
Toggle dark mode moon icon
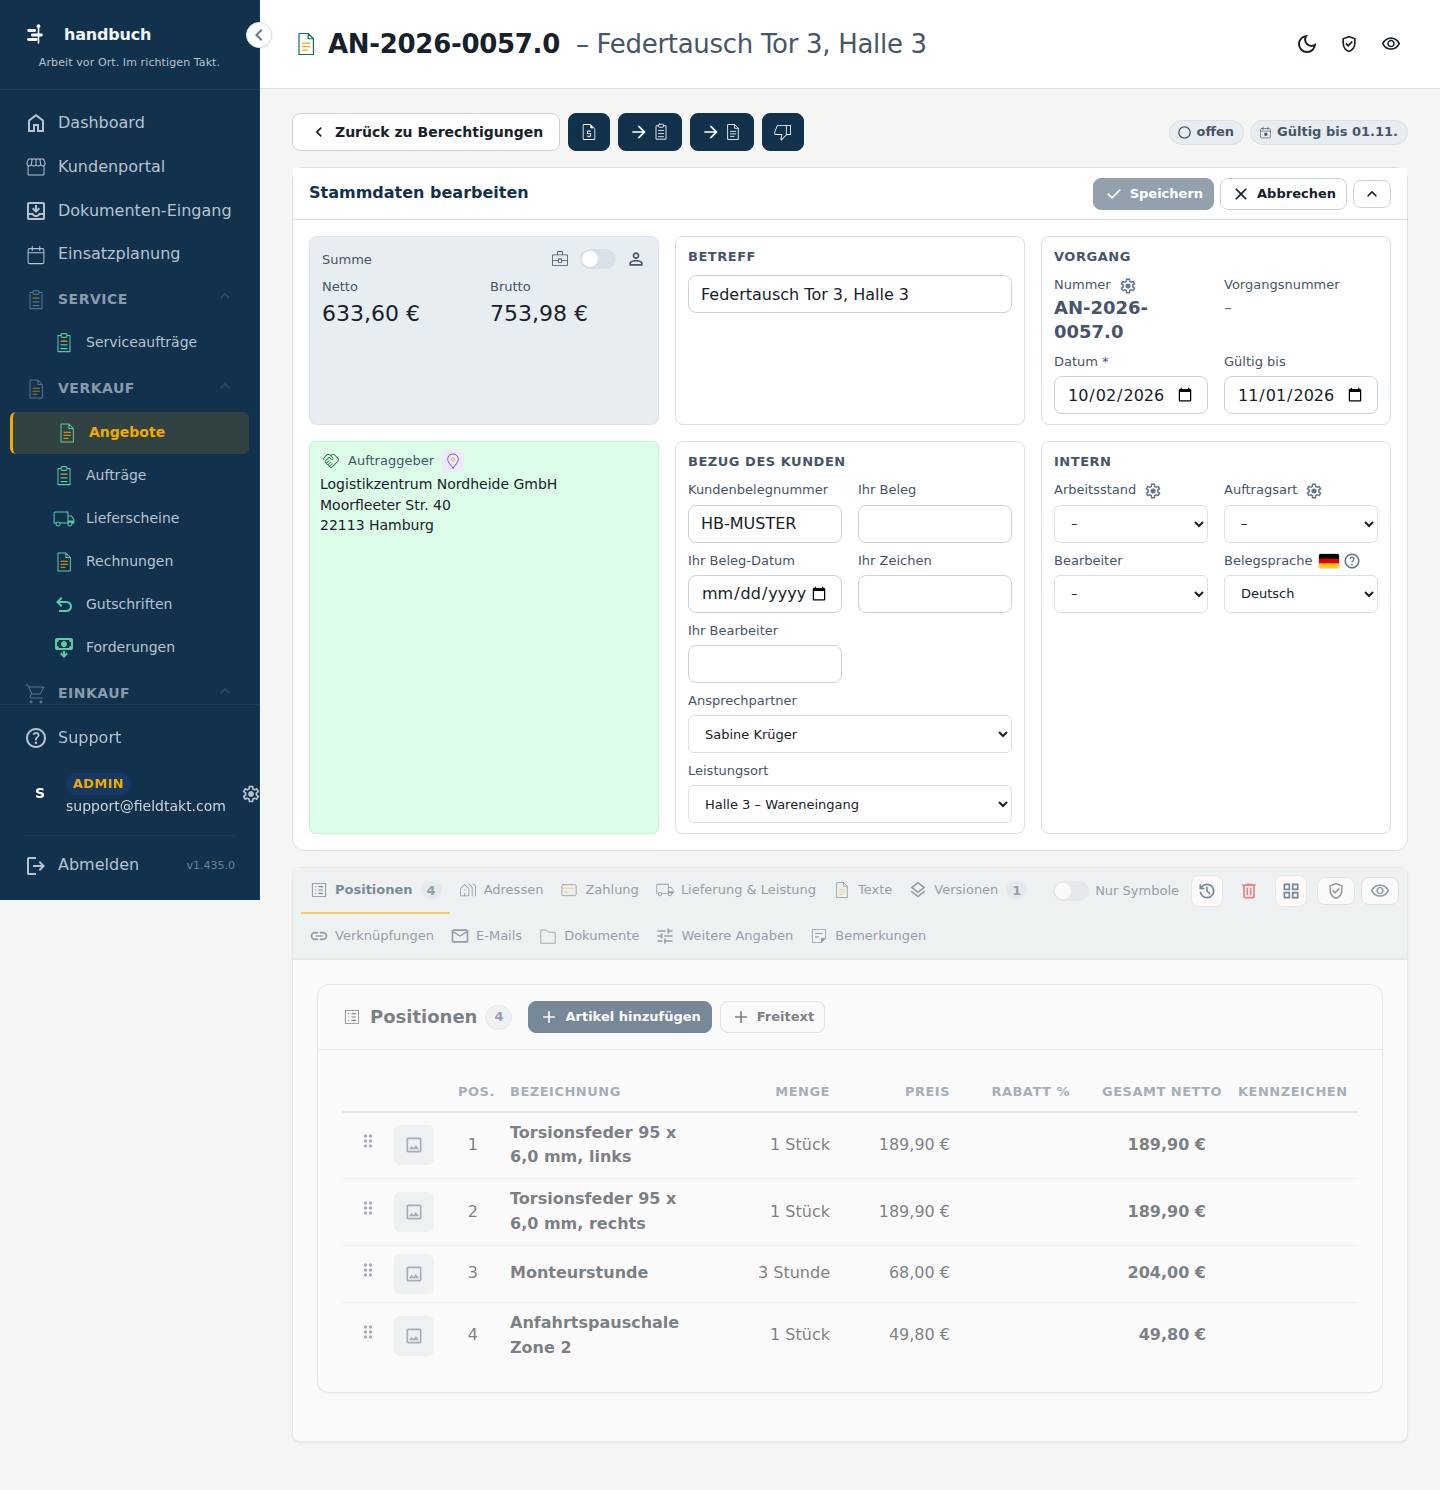point(1307,44)
